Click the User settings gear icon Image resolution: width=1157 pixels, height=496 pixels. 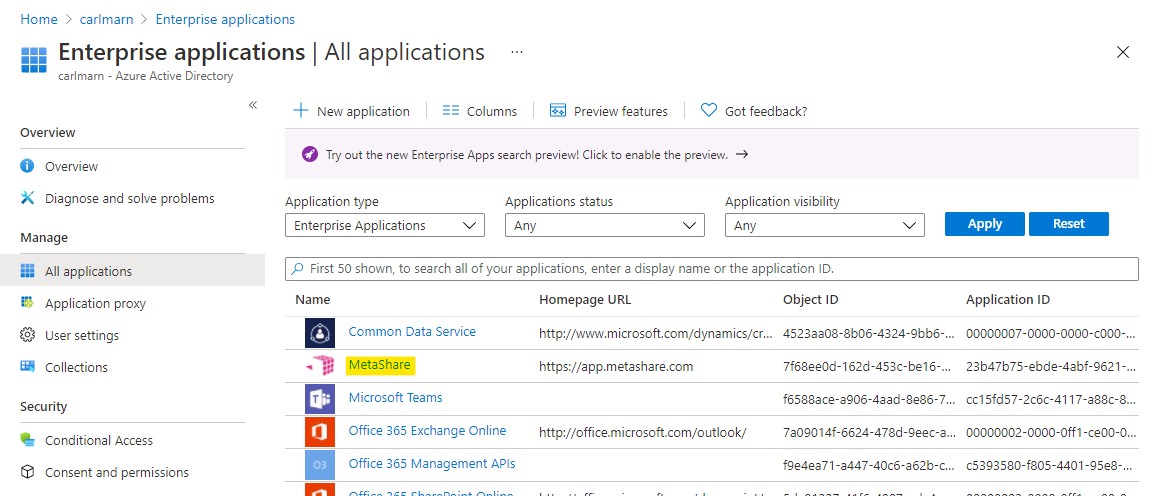[27, 335]
